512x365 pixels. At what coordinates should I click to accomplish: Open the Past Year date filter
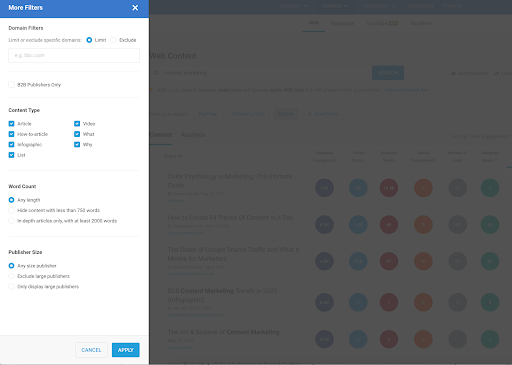pyautogui.click(x=208, y=114)
